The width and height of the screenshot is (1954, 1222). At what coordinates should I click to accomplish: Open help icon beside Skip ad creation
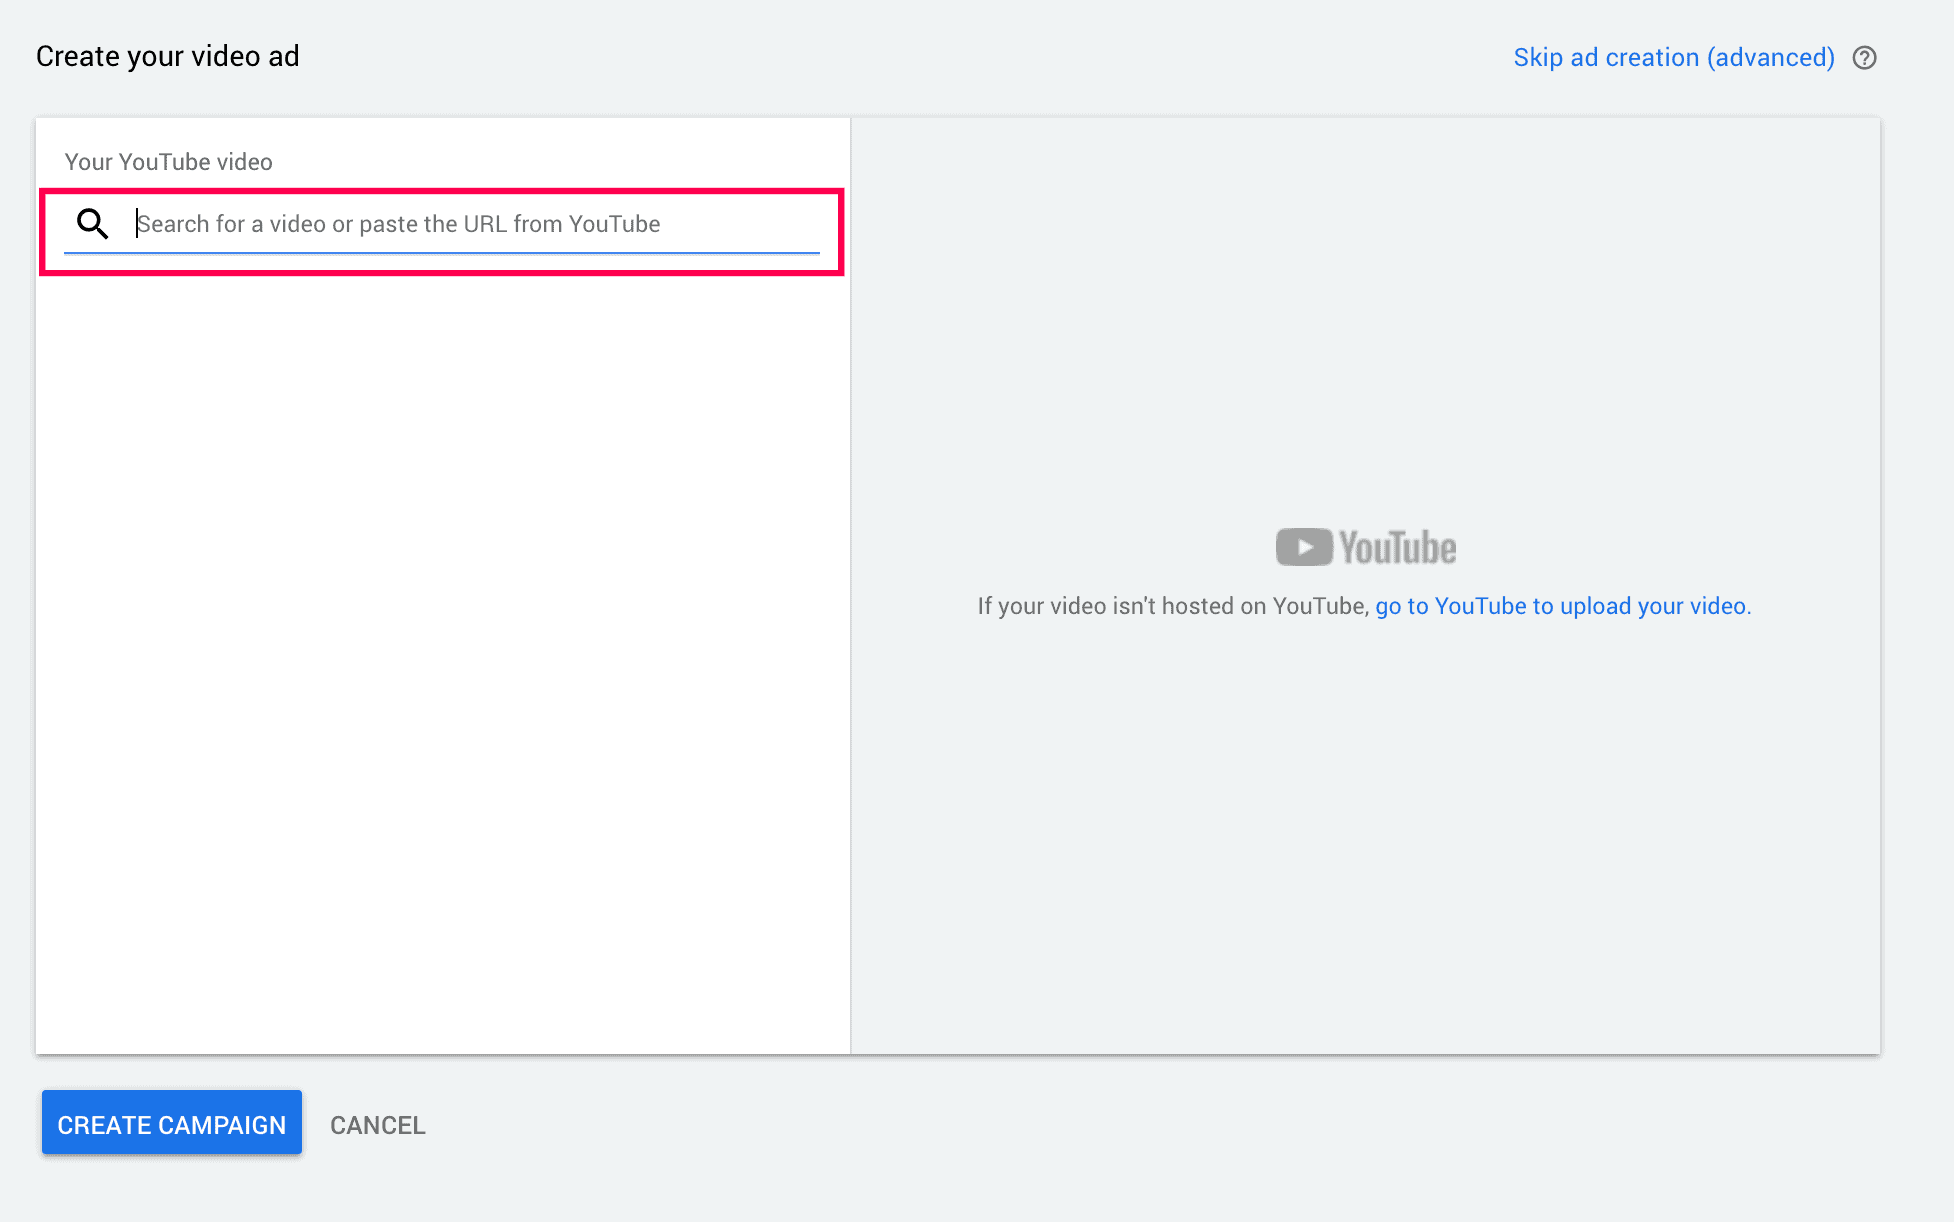point(1864,58)
